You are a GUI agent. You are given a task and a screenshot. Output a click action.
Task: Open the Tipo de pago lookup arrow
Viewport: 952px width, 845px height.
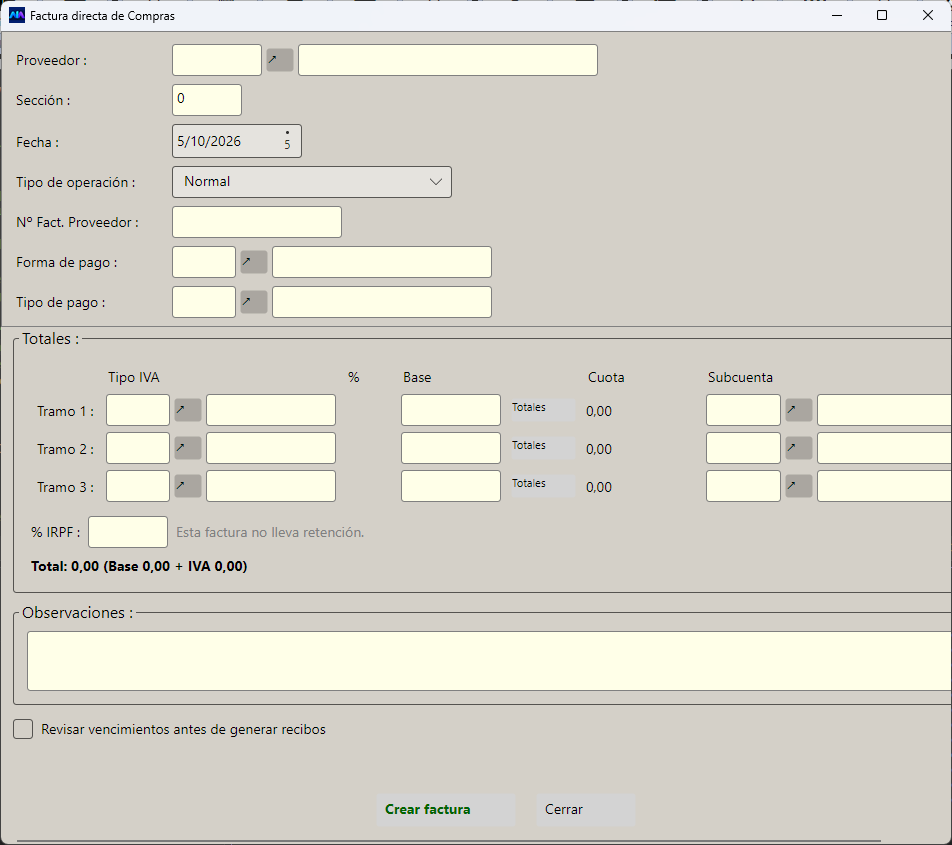click(x=254, y=302)
